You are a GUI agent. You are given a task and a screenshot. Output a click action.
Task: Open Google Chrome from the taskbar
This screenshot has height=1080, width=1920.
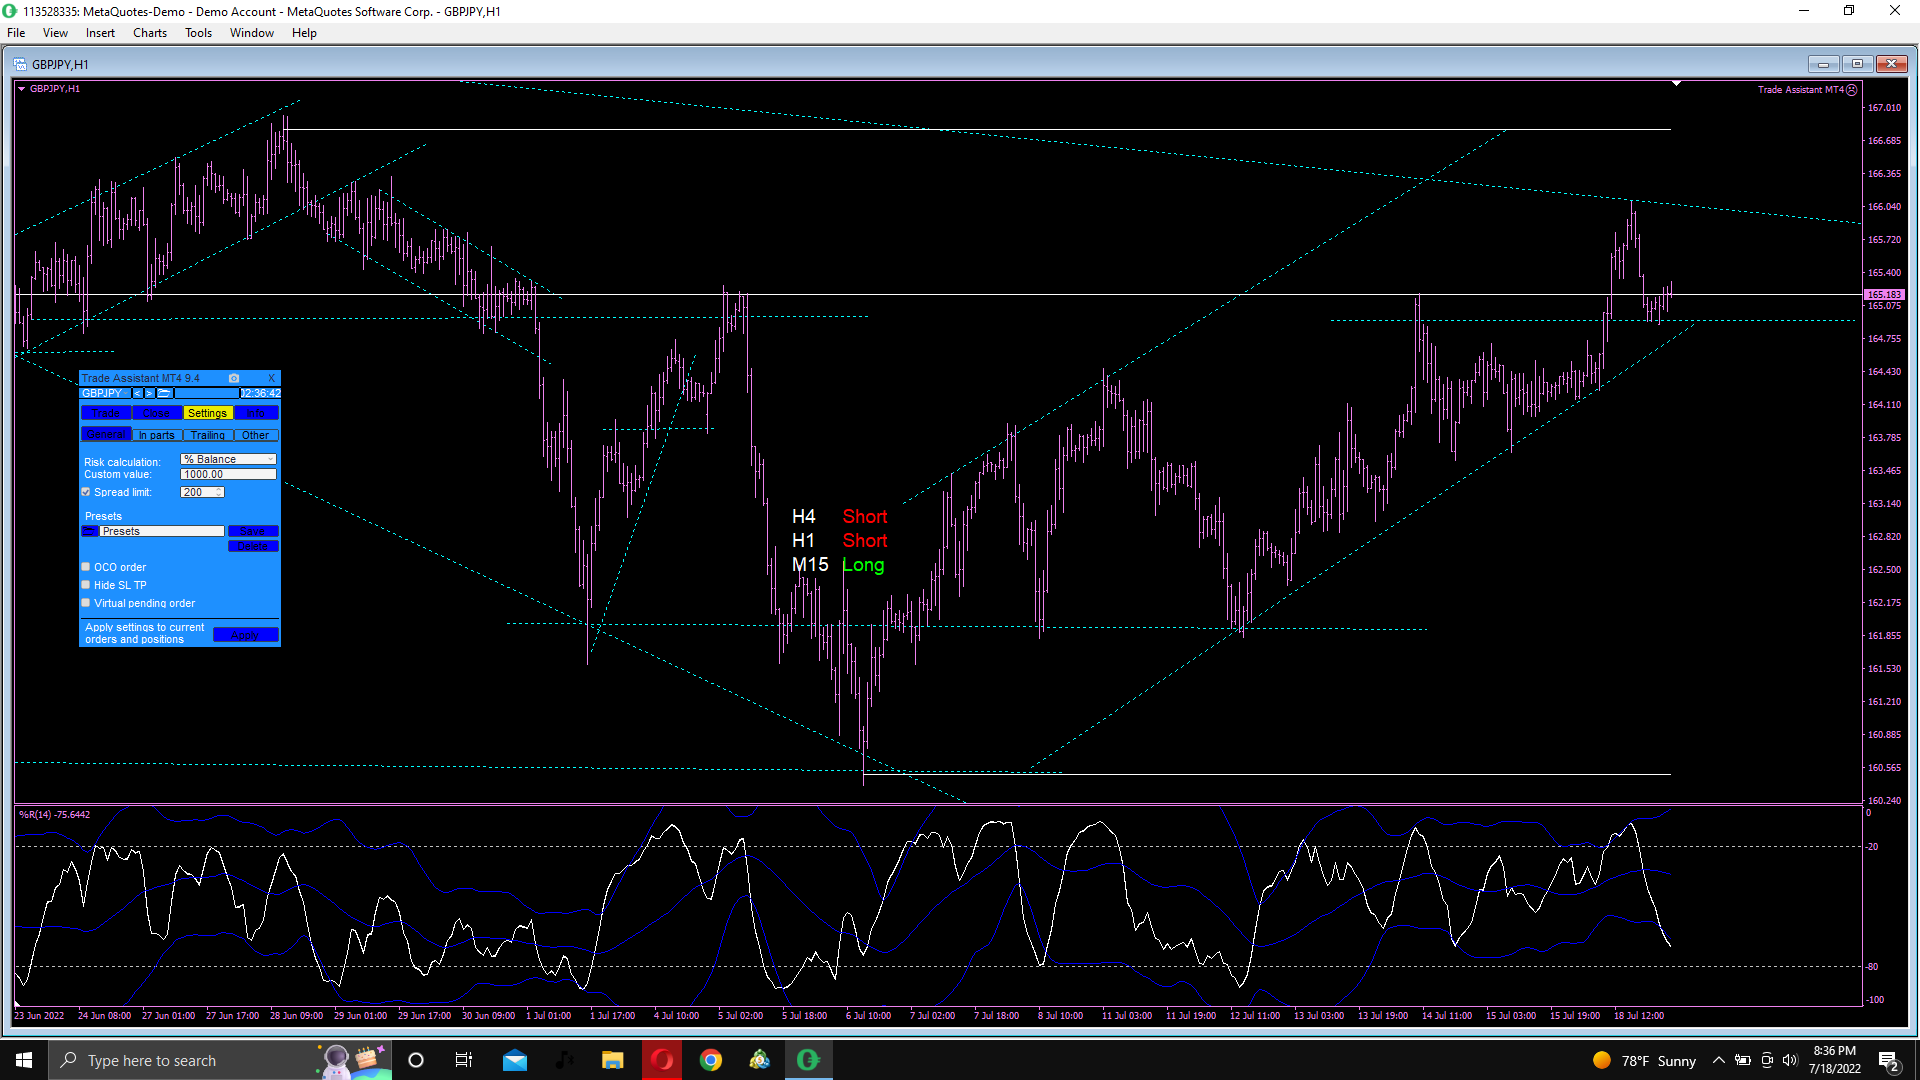pos(711,1060)
